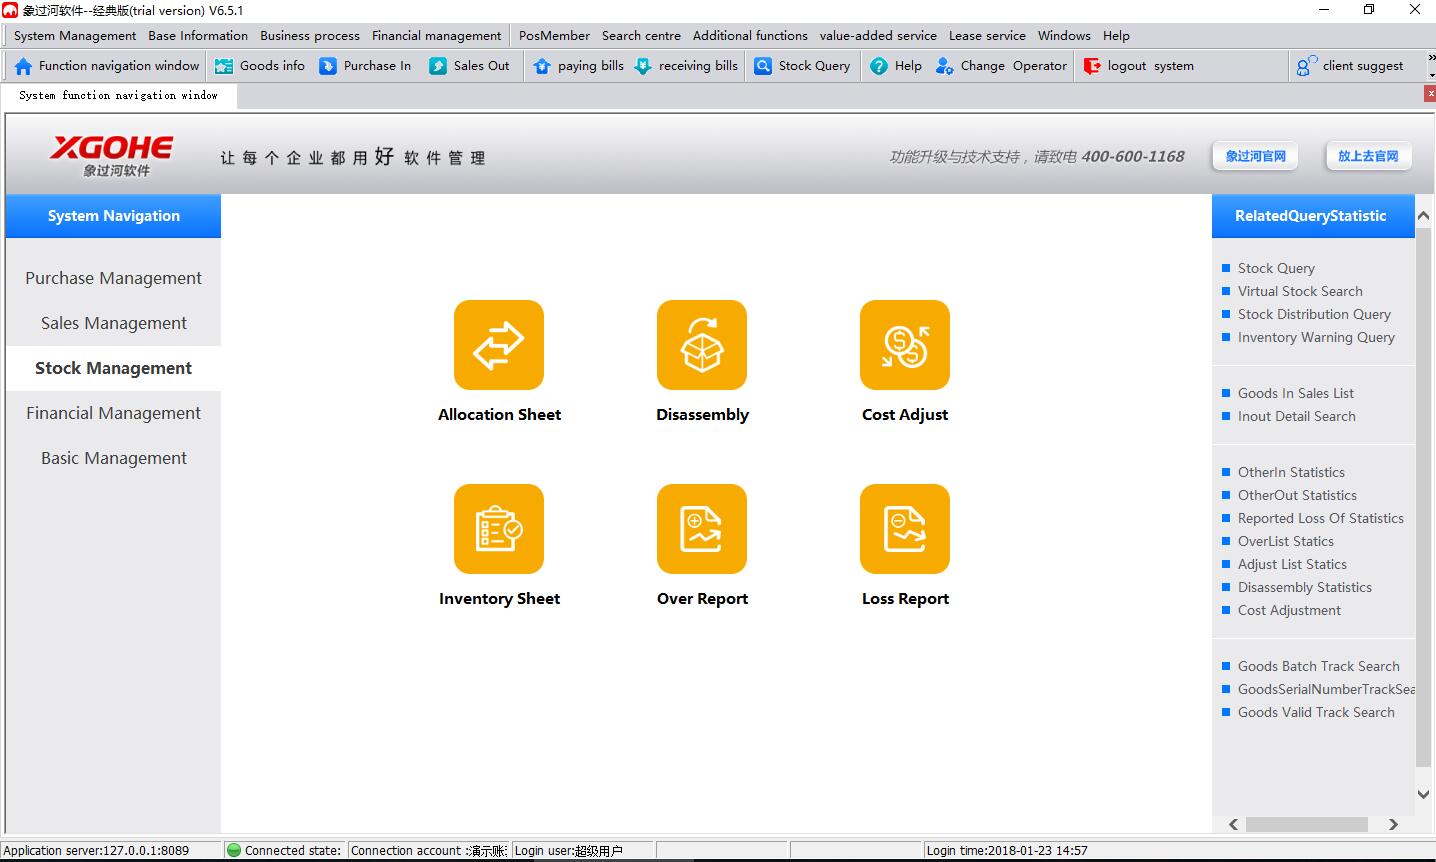Open OverList Statics link
Viewport: 1436px width, 862px height.
tap(1286, 541)
